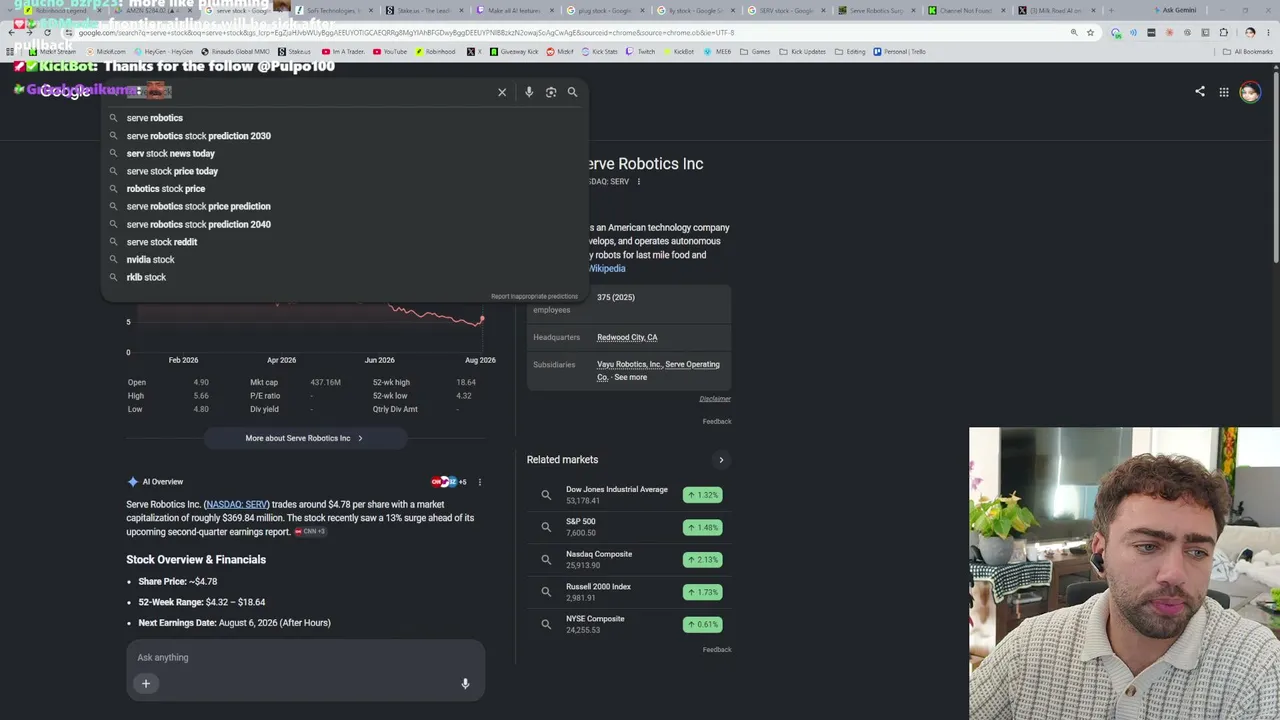Open 'Vayu Robotics, Inc.' subsidiary link

coord(630,364)
